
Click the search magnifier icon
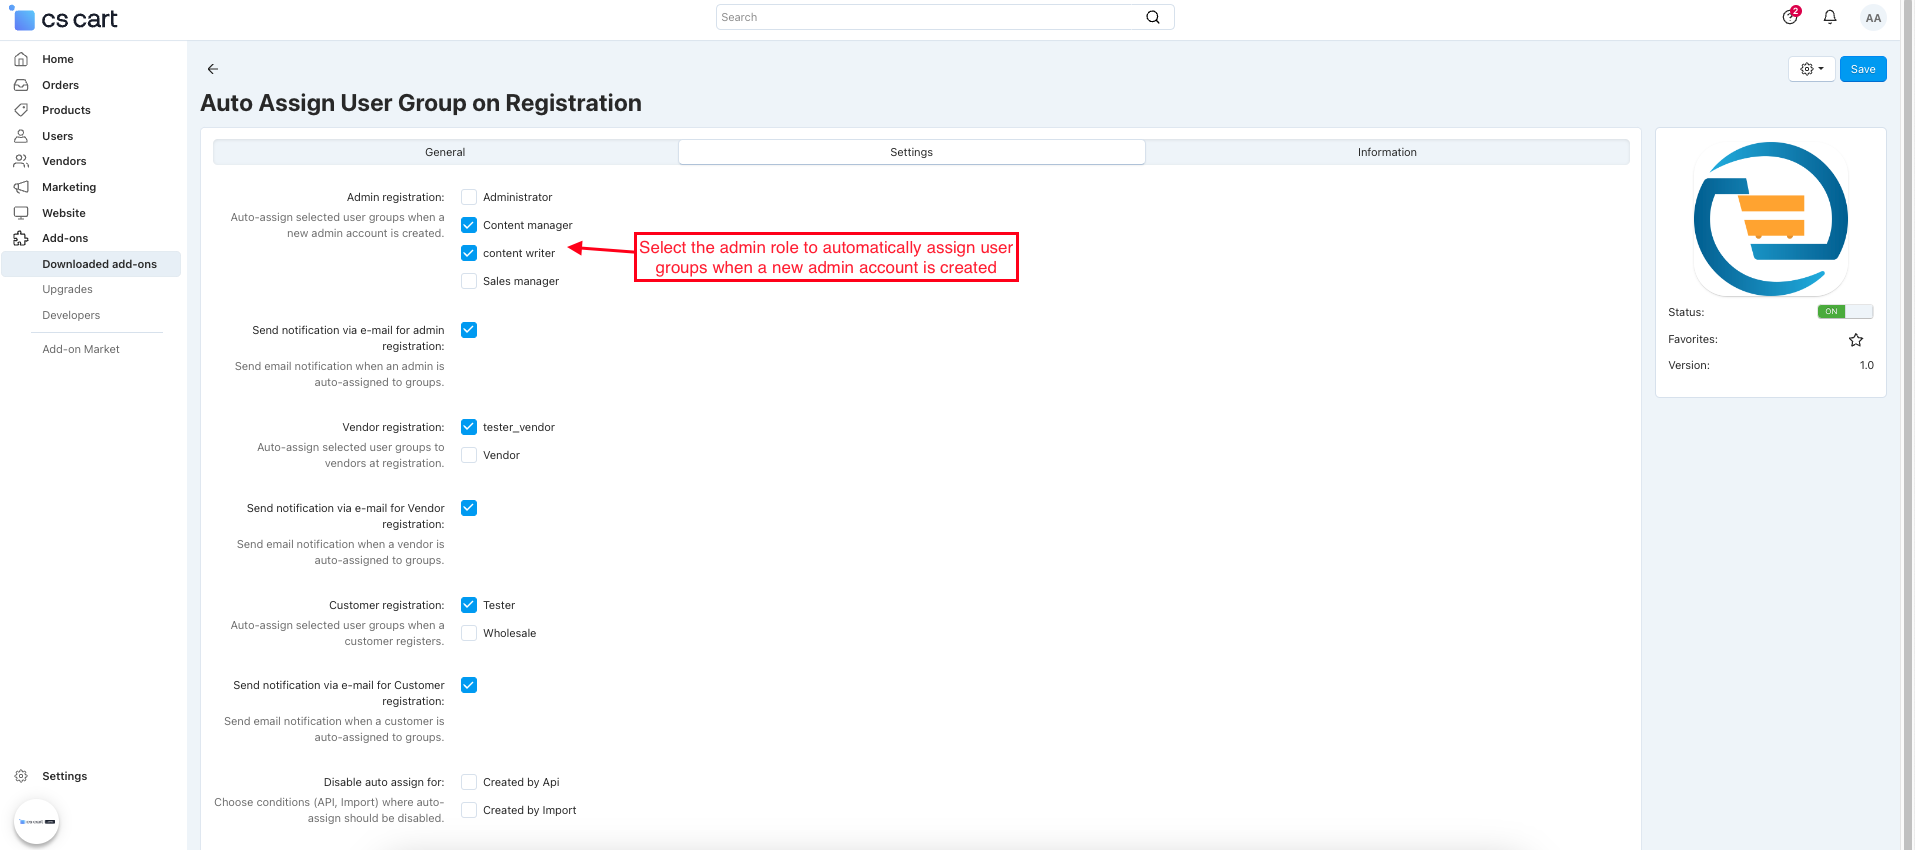coord(1153,17)
